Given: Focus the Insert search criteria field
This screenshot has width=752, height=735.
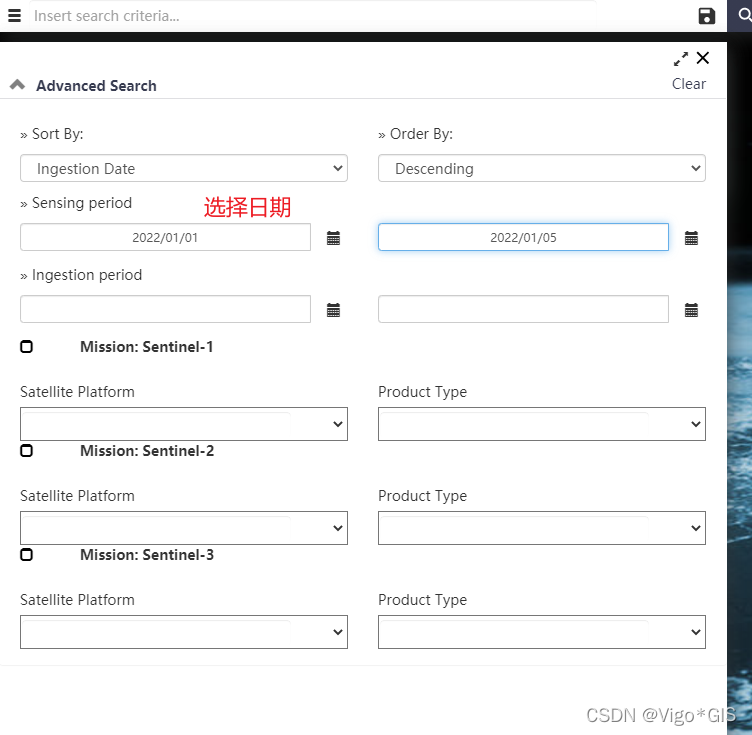Looking at the screenshot, I should [314, 16].
